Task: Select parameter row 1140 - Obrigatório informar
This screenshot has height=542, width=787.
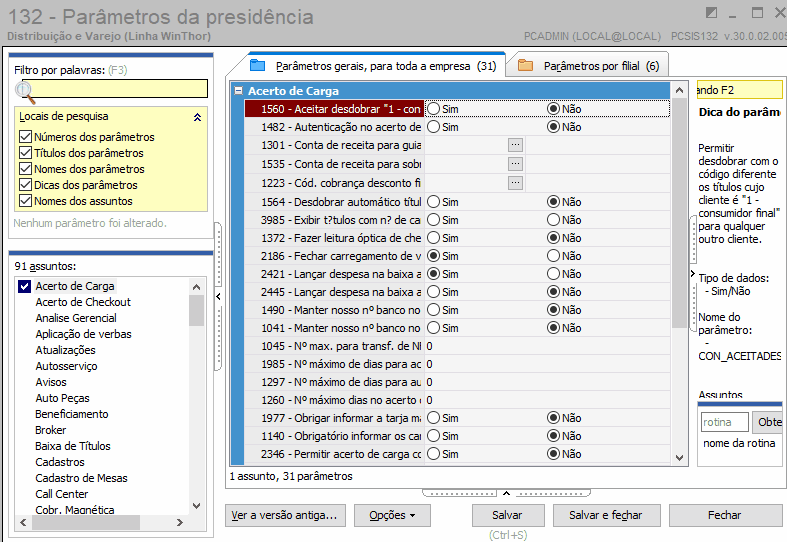Action: tap(335, 436)
